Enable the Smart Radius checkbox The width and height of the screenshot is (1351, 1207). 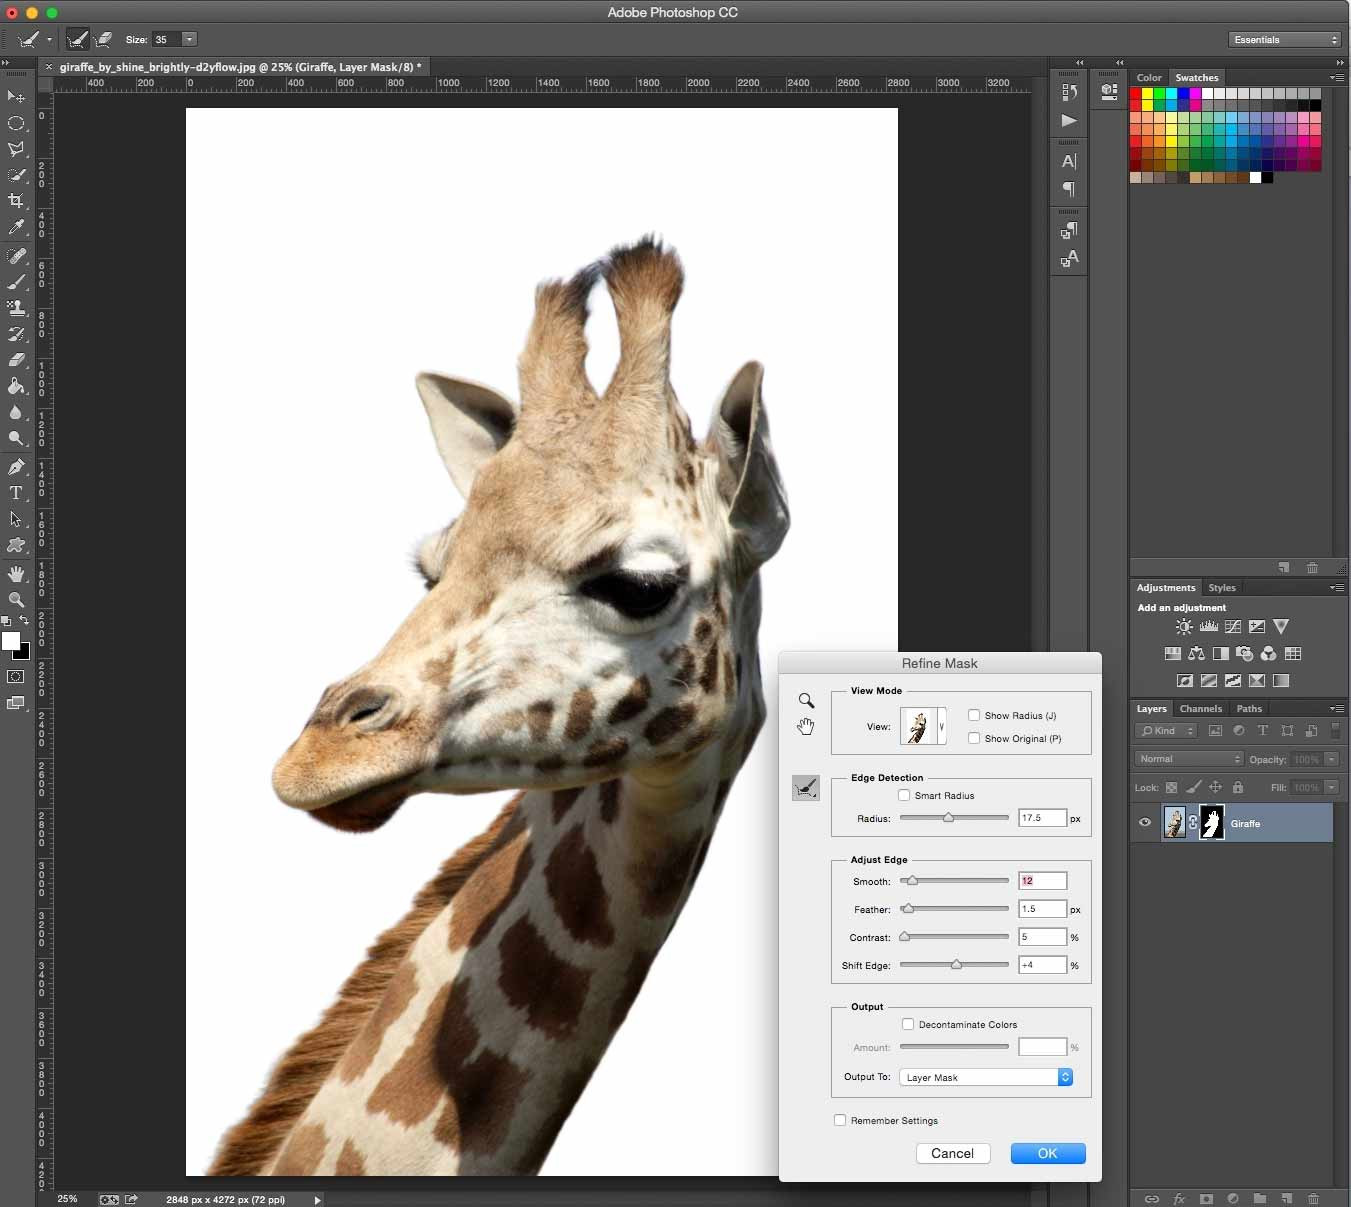(x=904, y=796)
